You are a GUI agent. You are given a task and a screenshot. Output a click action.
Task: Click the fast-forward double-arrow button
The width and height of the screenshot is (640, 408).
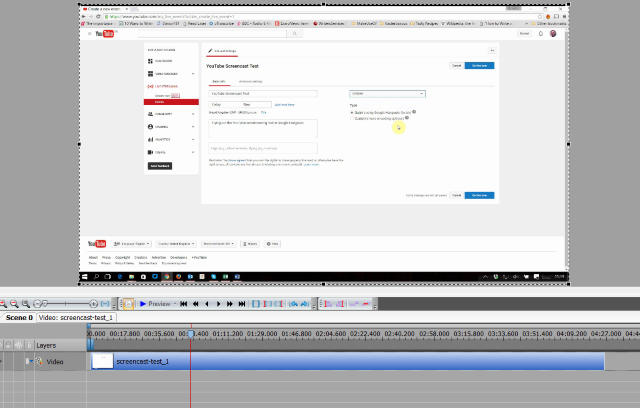230,304
